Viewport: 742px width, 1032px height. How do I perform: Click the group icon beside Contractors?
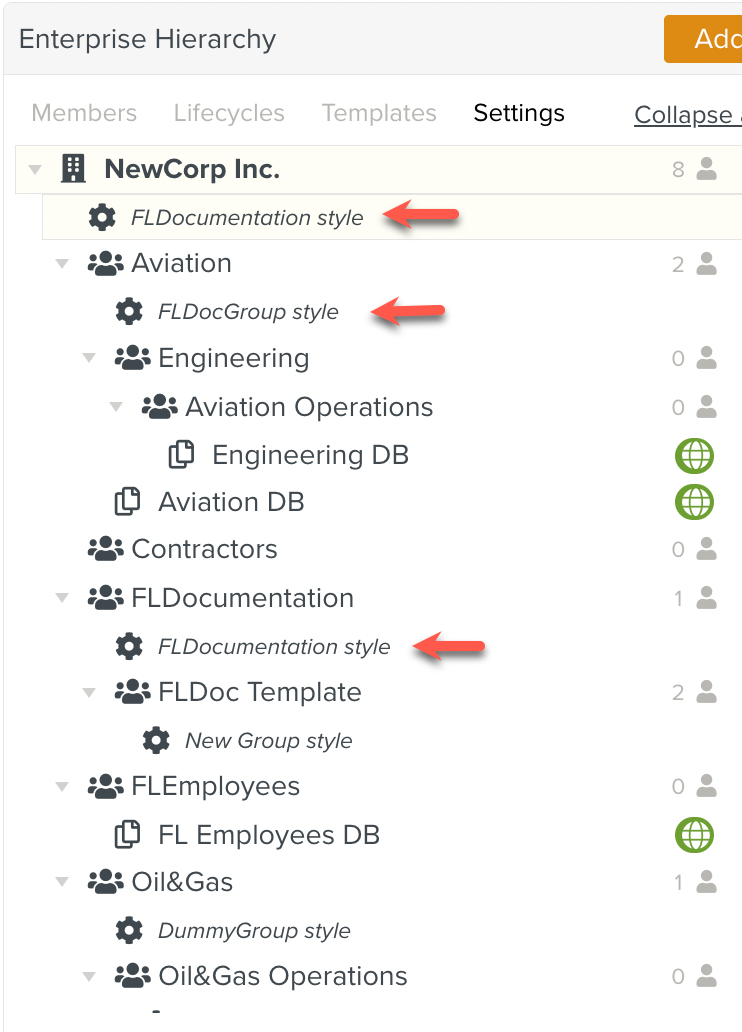point(105,549)
